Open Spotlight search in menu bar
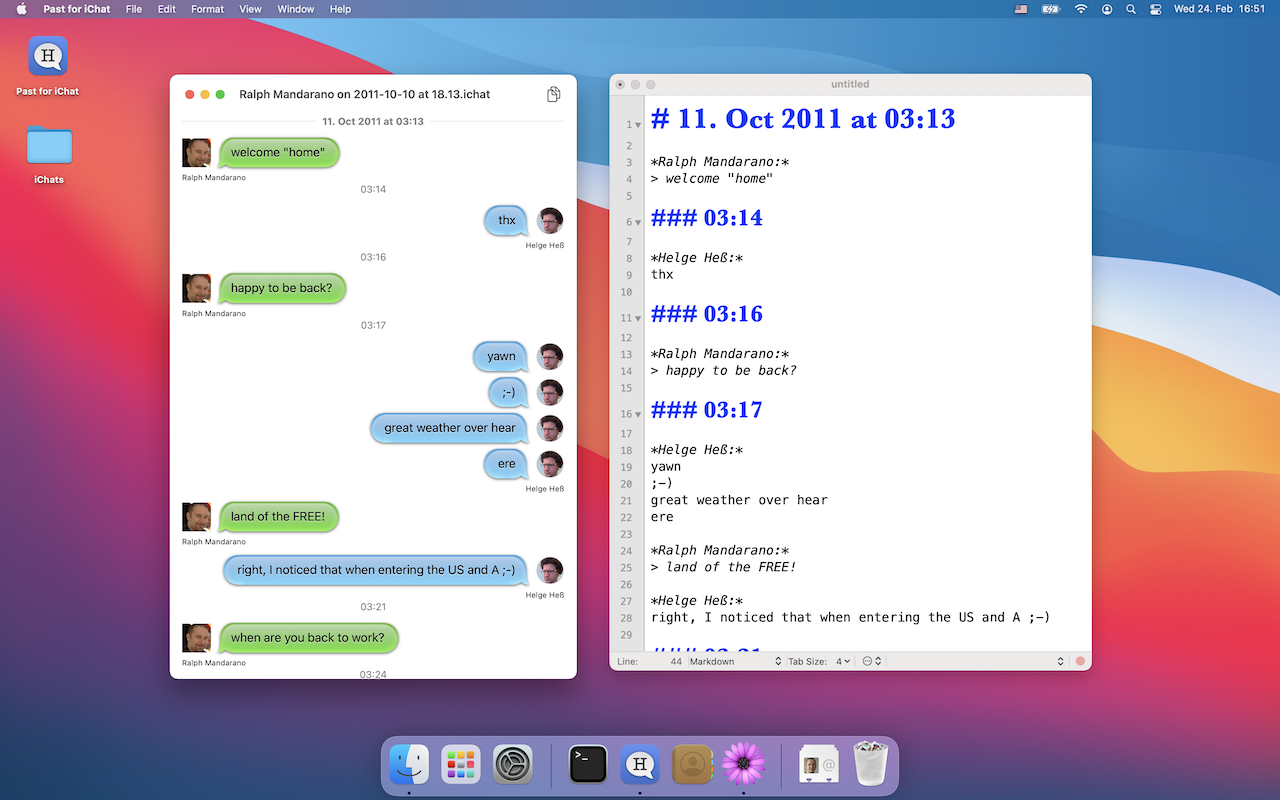 (1131, 9)
